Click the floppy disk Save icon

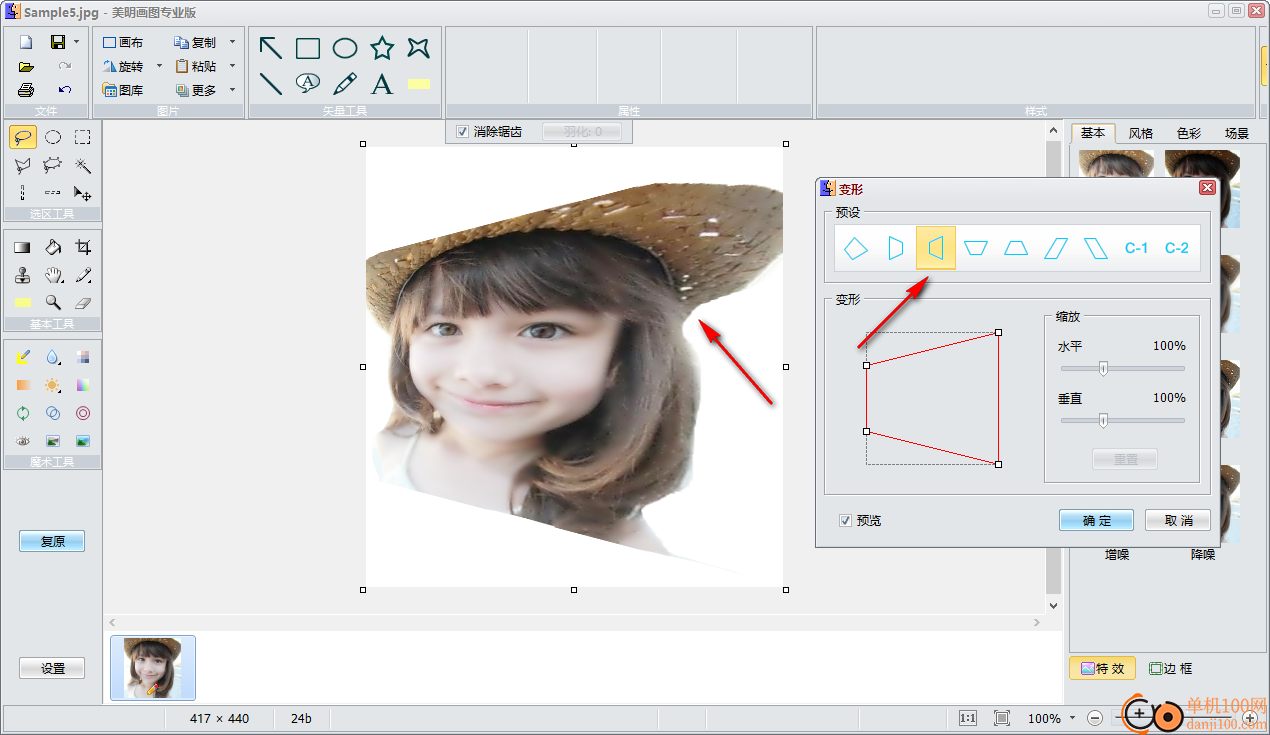(x=58, y=42)
